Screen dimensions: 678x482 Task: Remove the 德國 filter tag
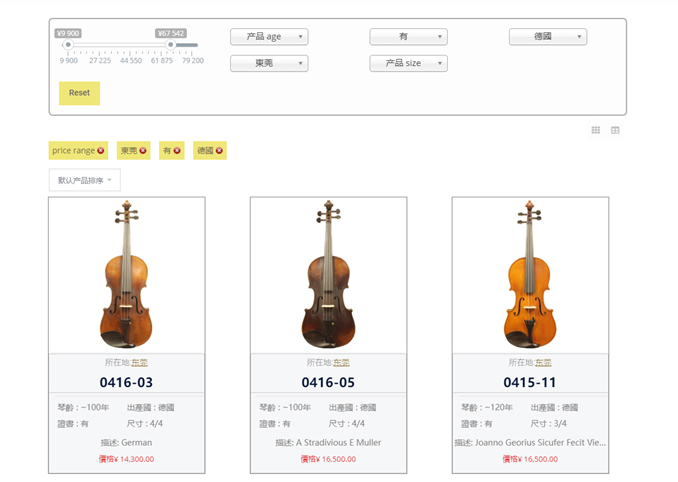coord(220,151)
